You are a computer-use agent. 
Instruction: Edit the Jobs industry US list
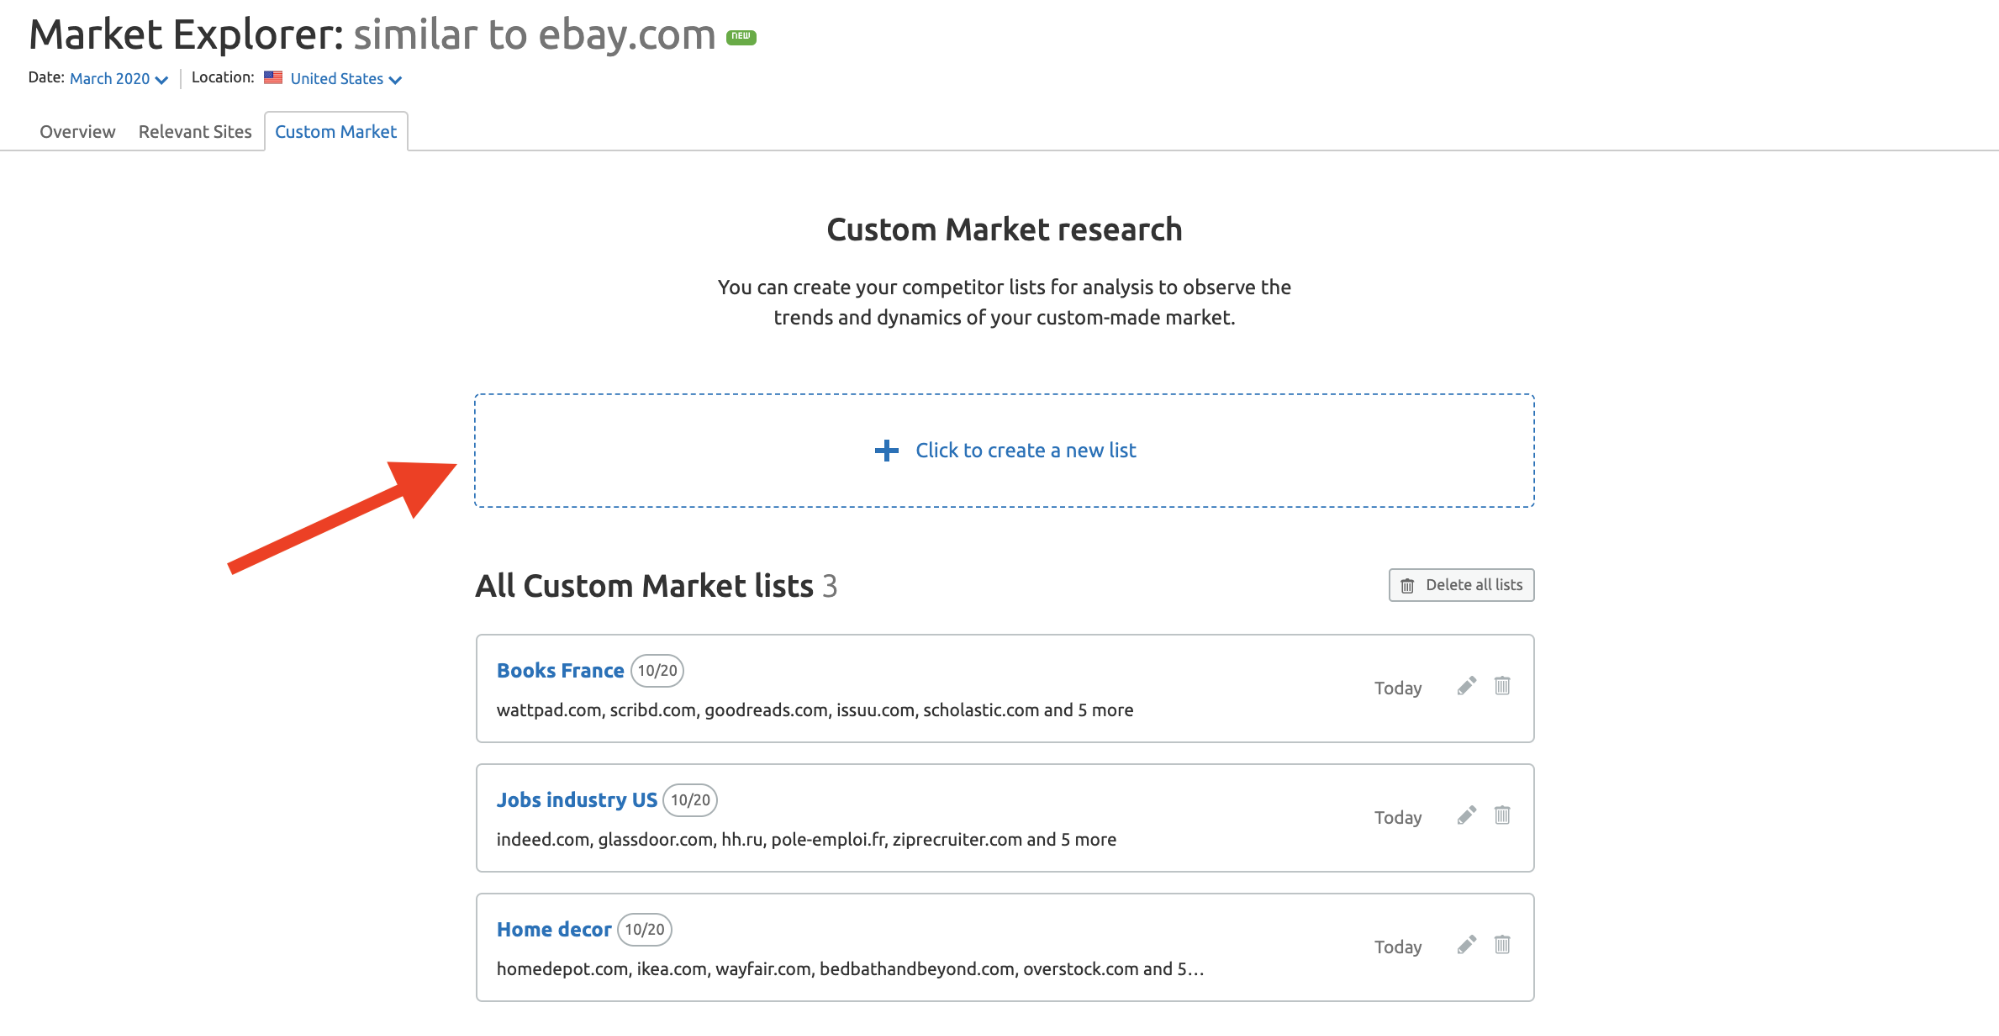[1466, 816]
